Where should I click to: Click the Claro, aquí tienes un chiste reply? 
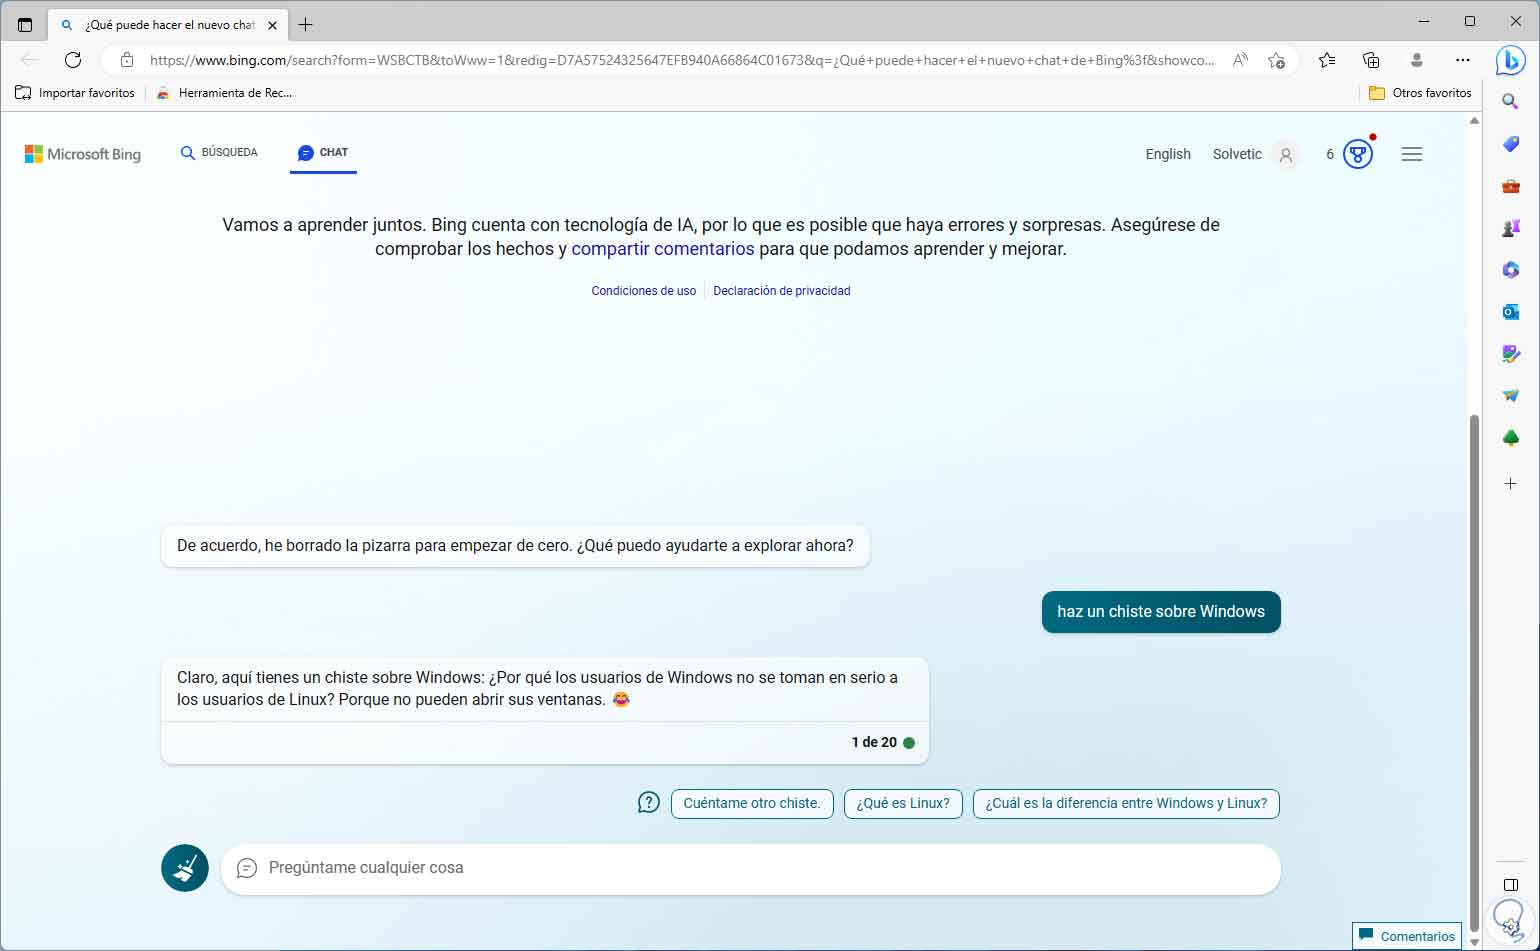click(x=545, y=689)
